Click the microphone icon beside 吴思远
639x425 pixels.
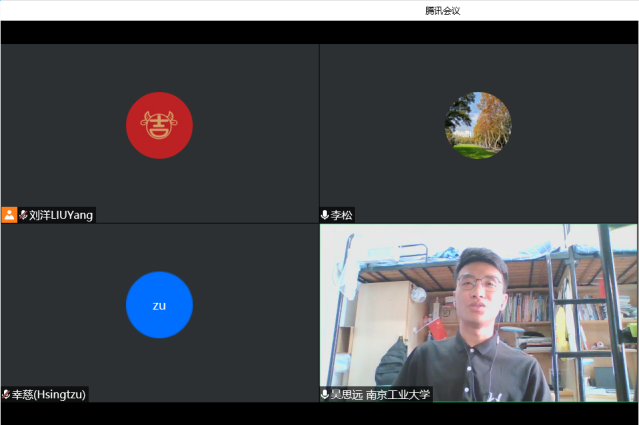click(x=325, y=395)
